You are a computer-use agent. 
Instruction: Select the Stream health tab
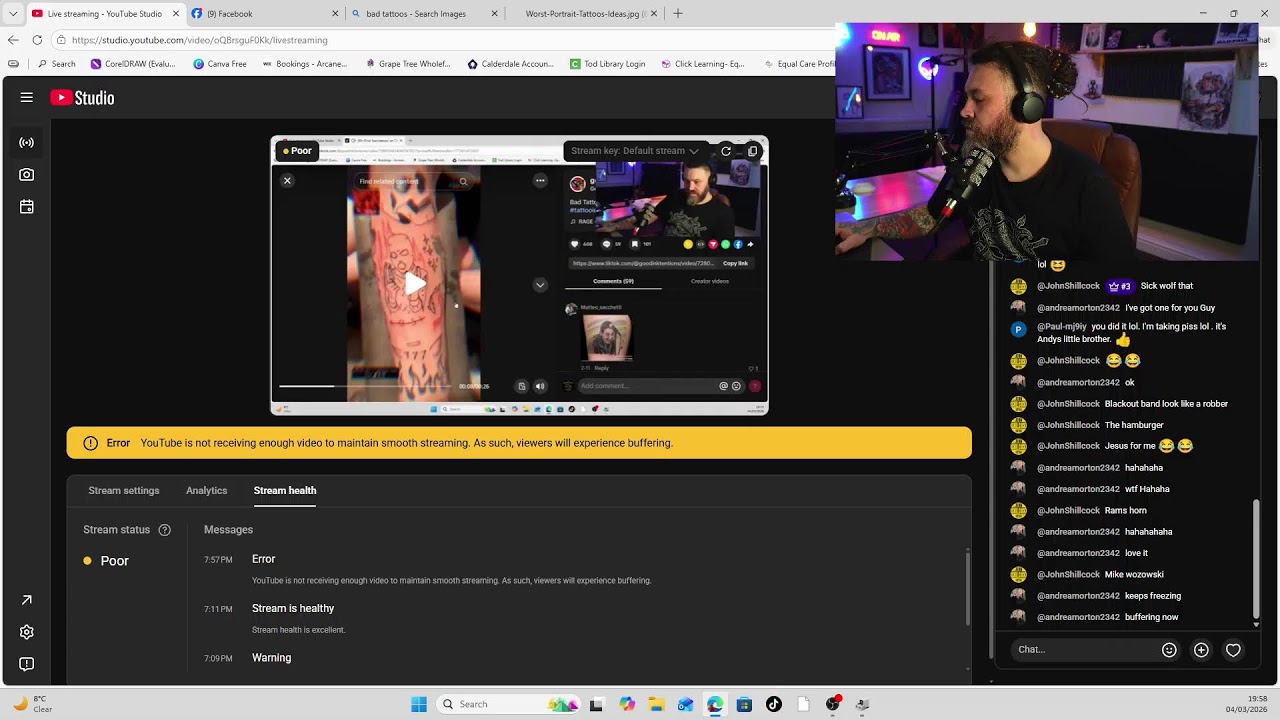click(285, 491)
